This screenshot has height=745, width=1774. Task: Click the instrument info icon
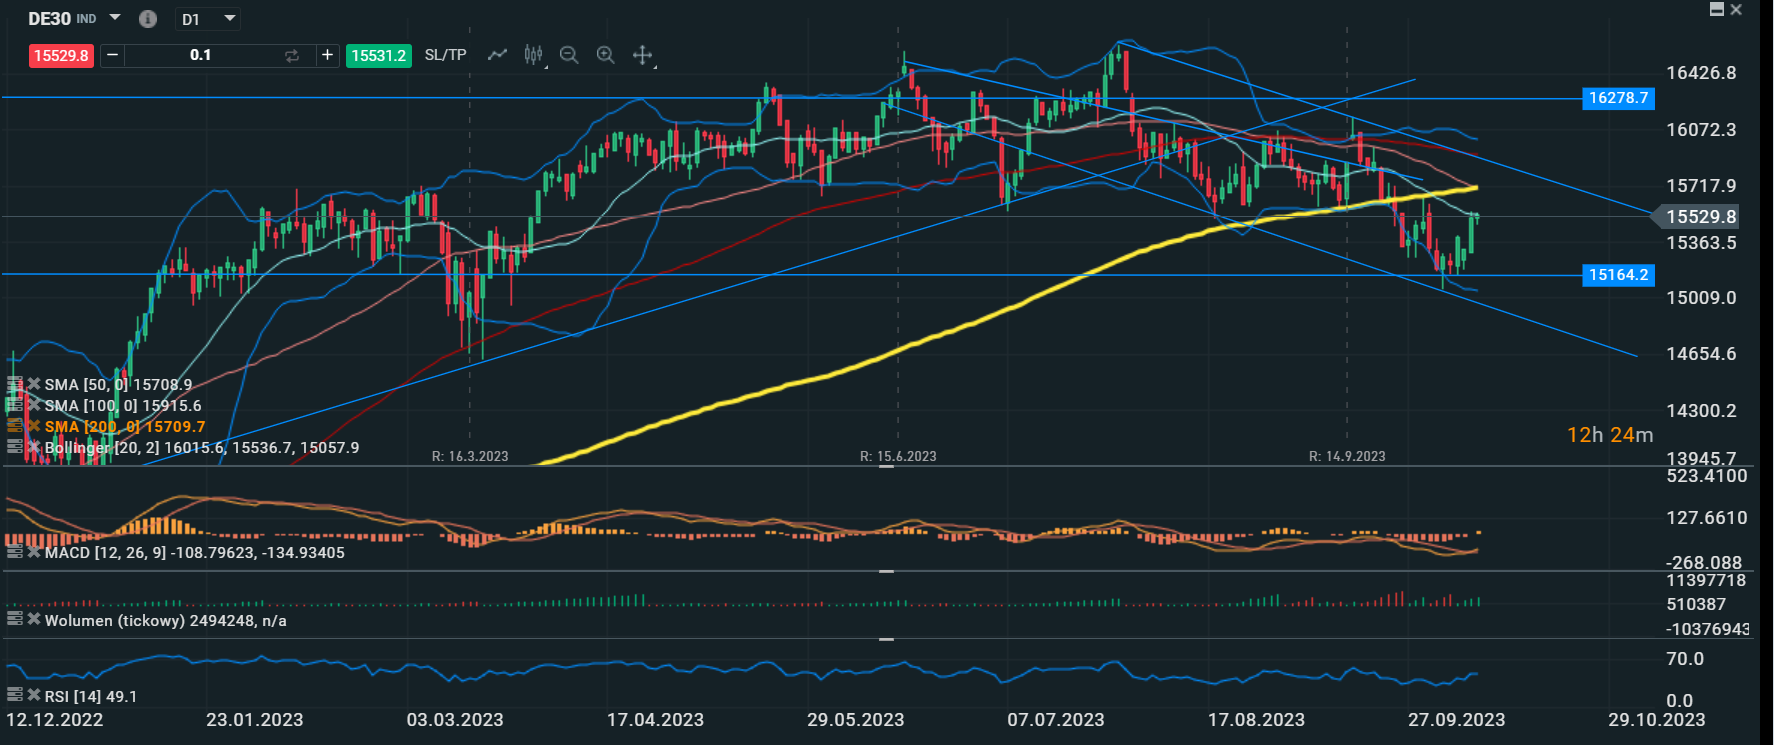[x=147, y=19]
